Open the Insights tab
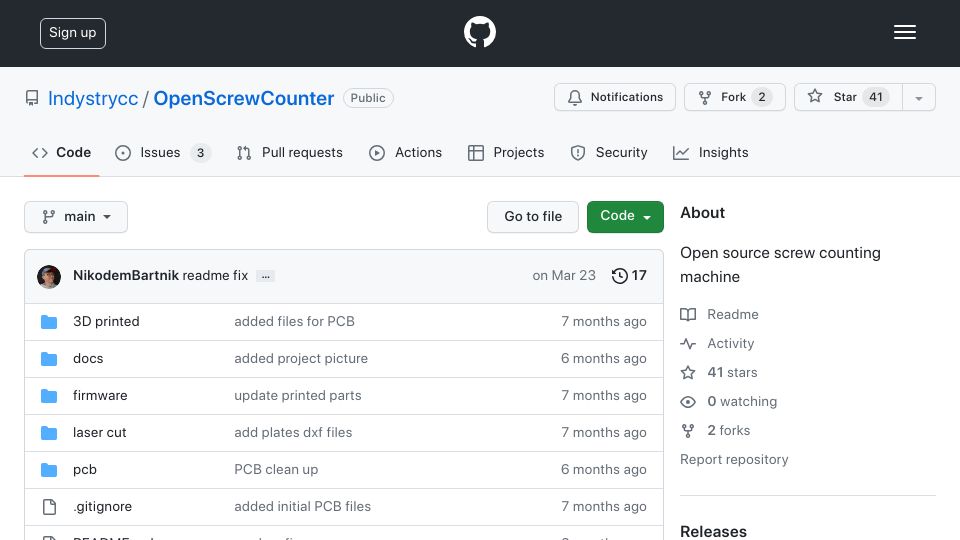 (710, 152)
